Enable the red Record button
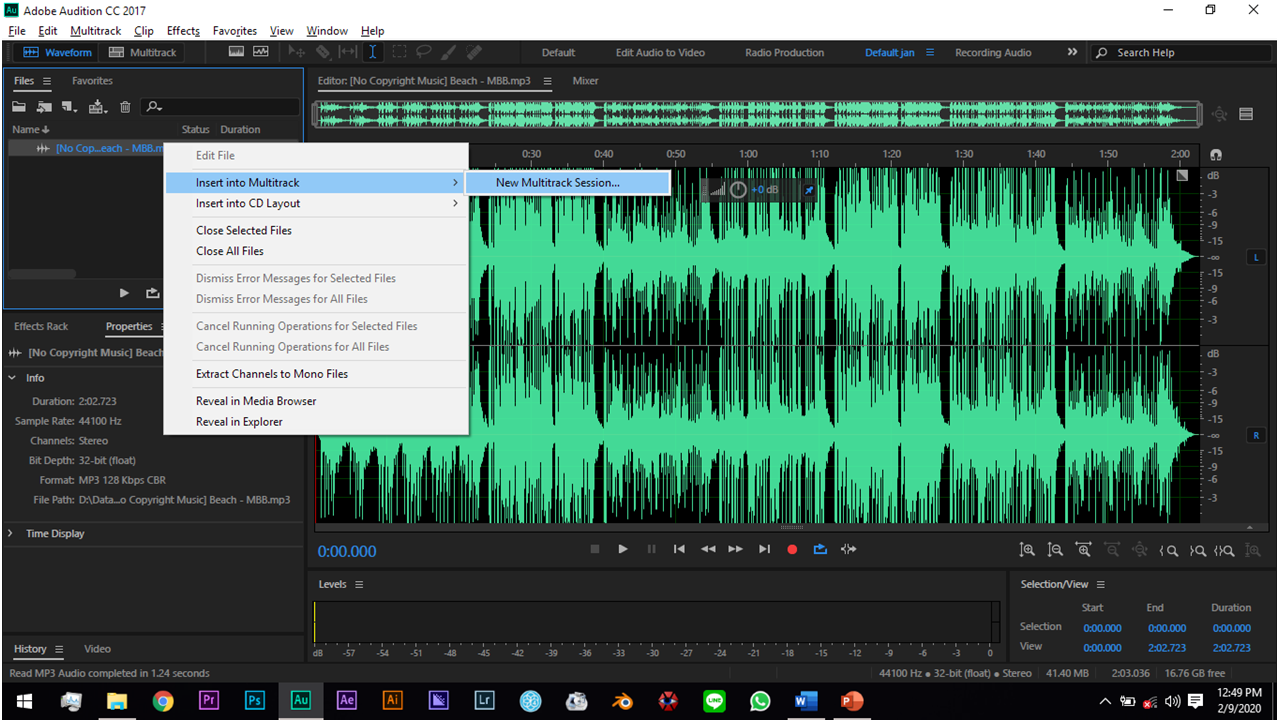Image resolution: width=1280 pixels, height=720 pixels. (792, 549)
